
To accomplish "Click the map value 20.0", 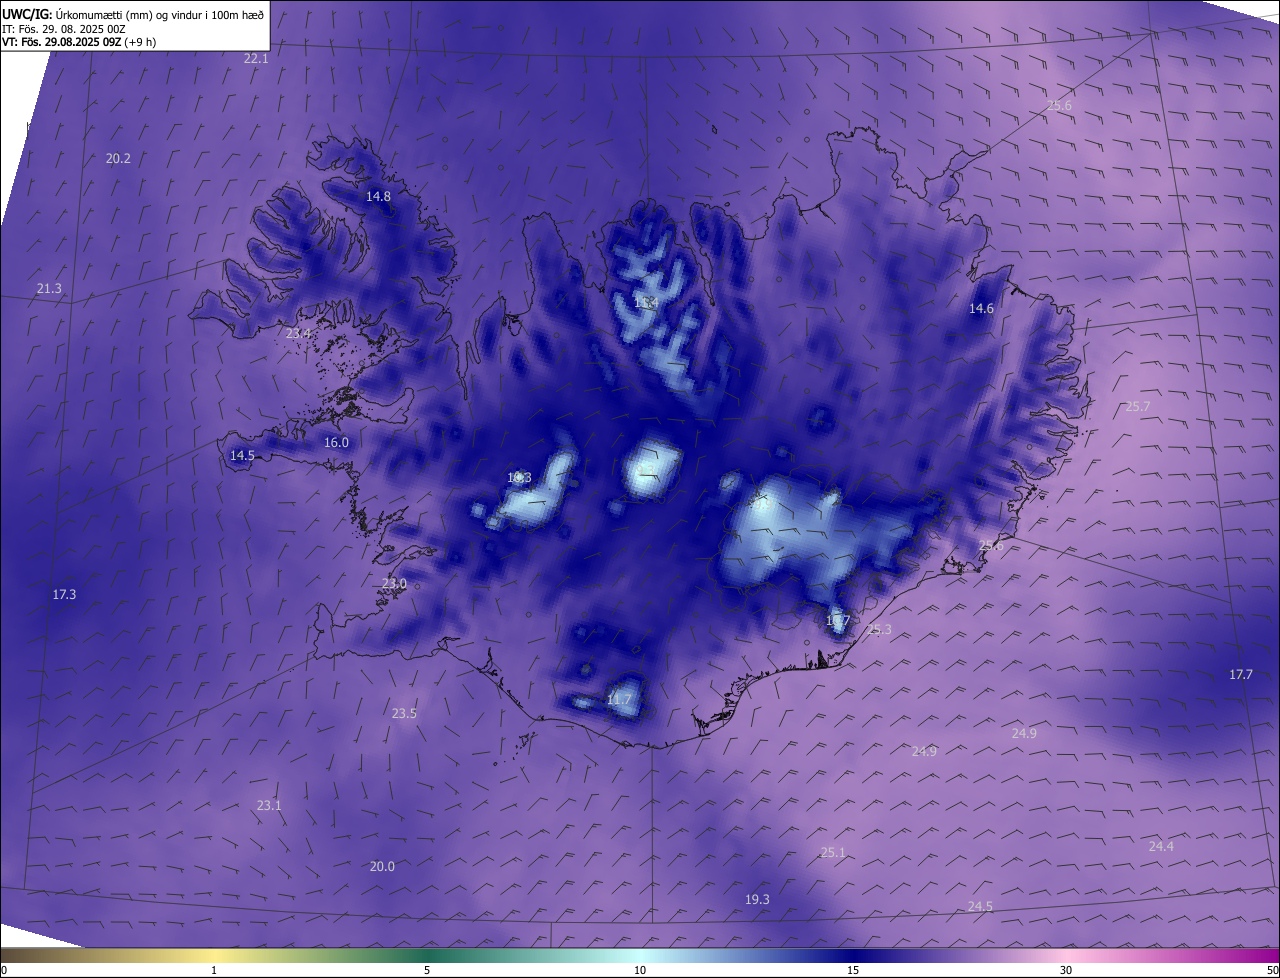I will coord(382,866).
